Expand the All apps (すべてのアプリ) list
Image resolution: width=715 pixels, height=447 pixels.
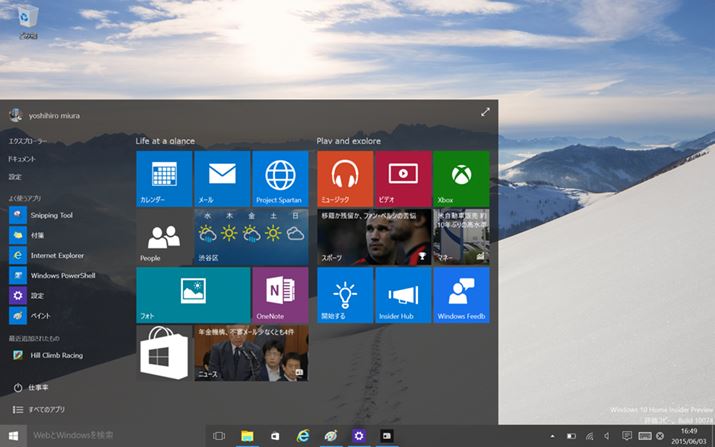point(45,410)
